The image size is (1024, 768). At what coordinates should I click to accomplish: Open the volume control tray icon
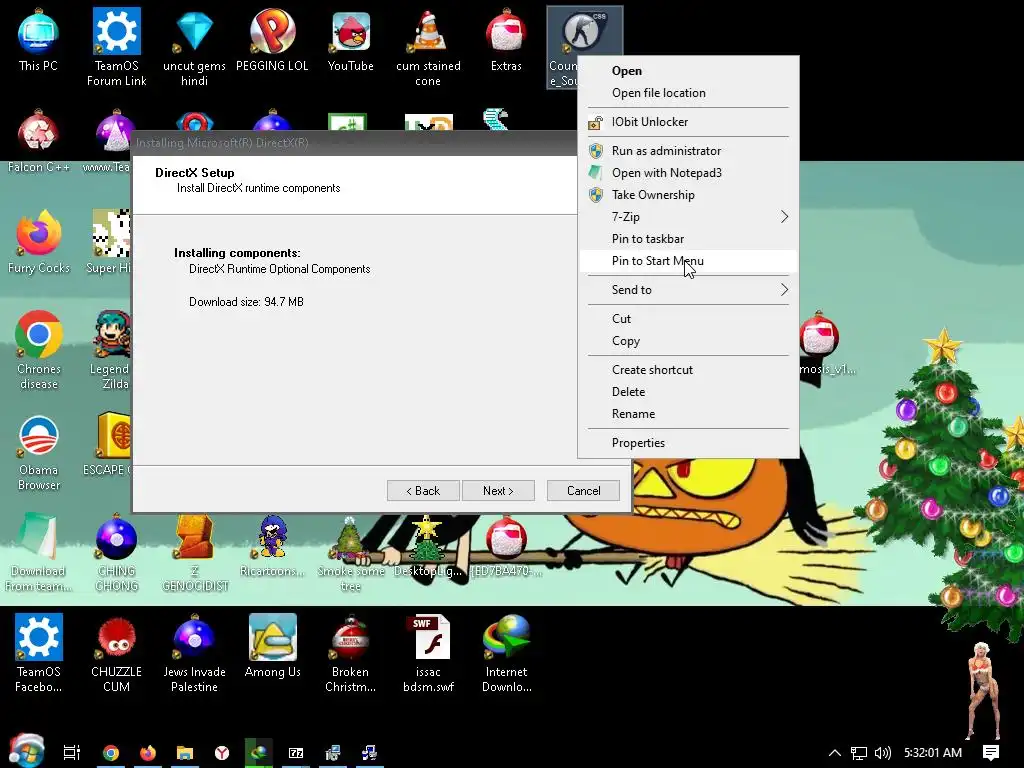pos(883,753)
